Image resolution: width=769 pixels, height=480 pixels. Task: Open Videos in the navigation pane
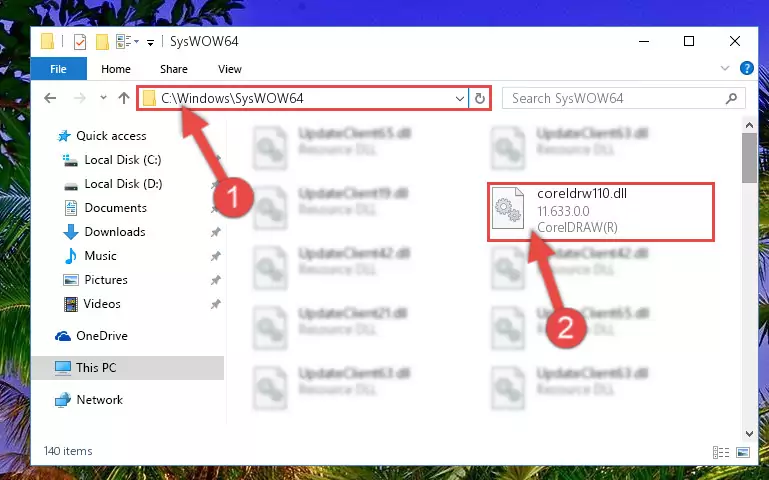(102, 304)
